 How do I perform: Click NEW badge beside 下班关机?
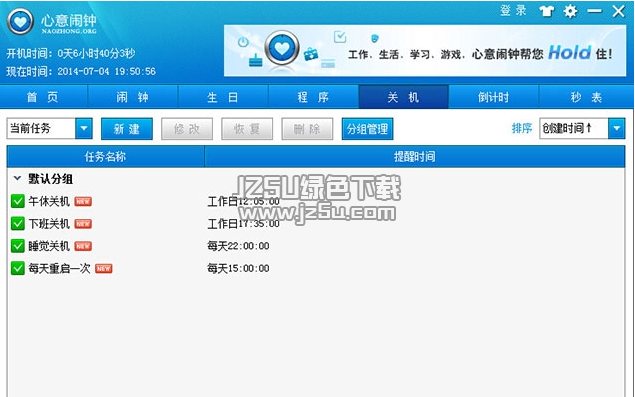tap(83, 224)
